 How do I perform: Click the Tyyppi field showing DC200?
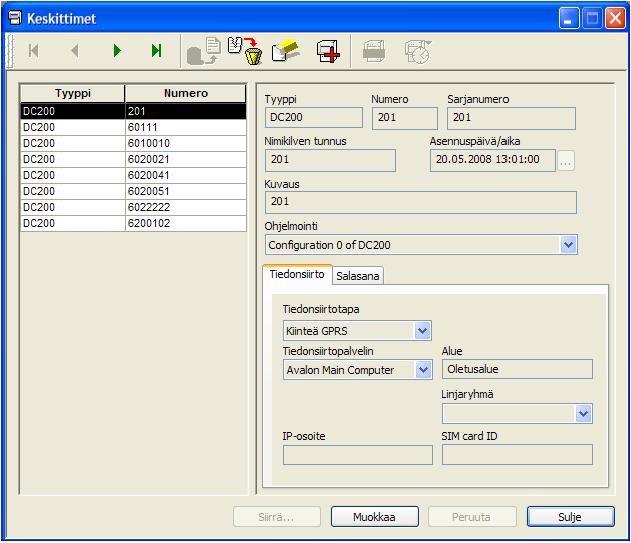coord(314,118)
